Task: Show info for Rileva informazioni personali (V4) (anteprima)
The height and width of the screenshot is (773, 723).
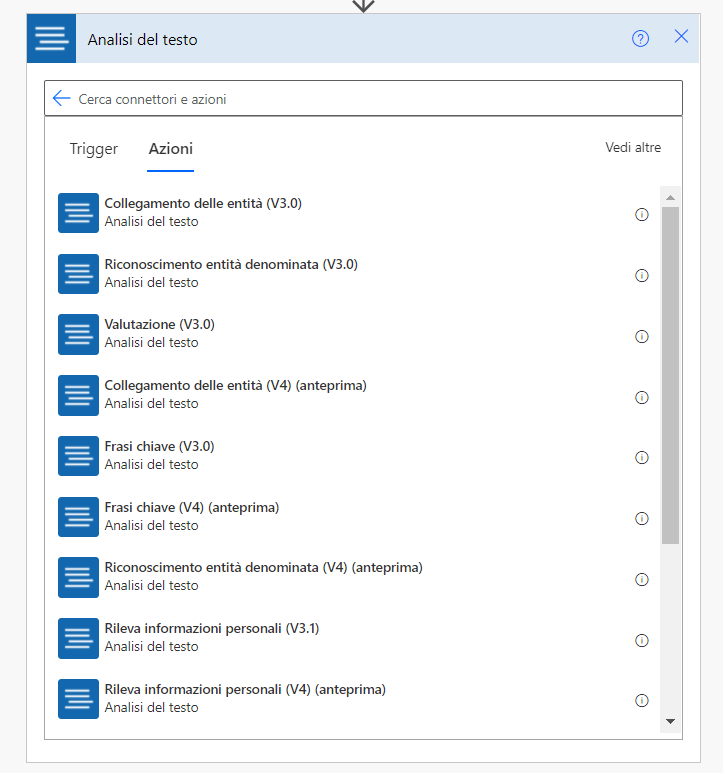Action: click(642, 701)
